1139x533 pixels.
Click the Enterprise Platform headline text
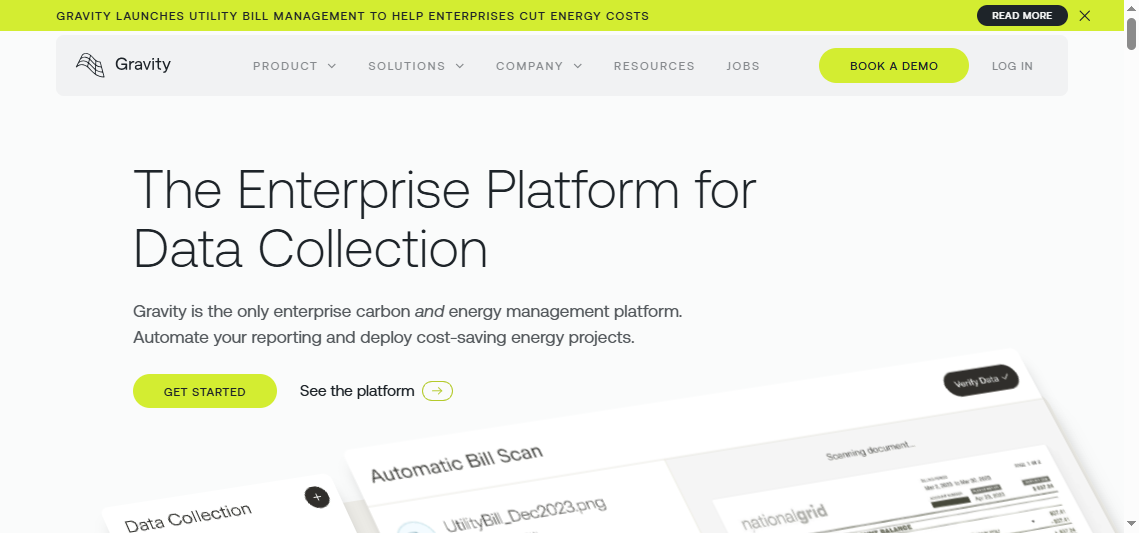[x=445, y=219]
